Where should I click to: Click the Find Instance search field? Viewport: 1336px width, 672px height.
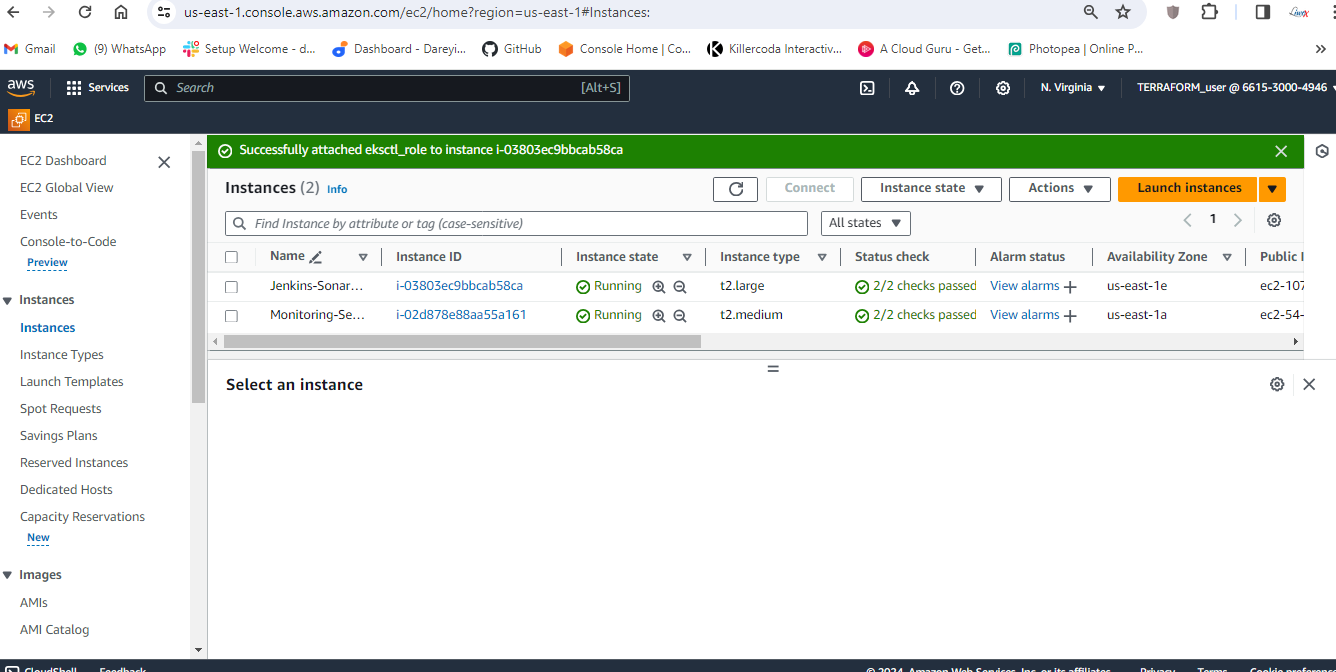516,224
